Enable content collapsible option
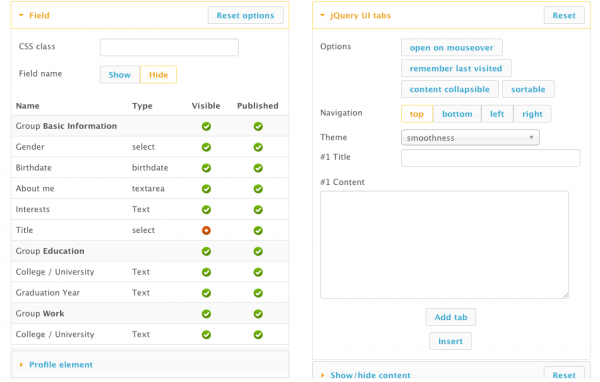 point(450,89)
